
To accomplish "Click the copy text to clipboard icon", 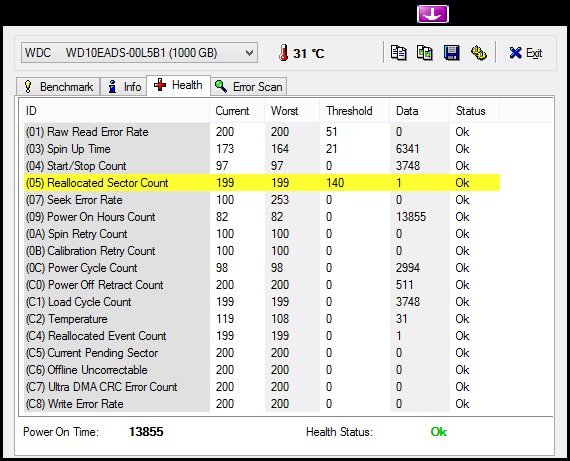I will pyautogui.click(x=398, y=53).
